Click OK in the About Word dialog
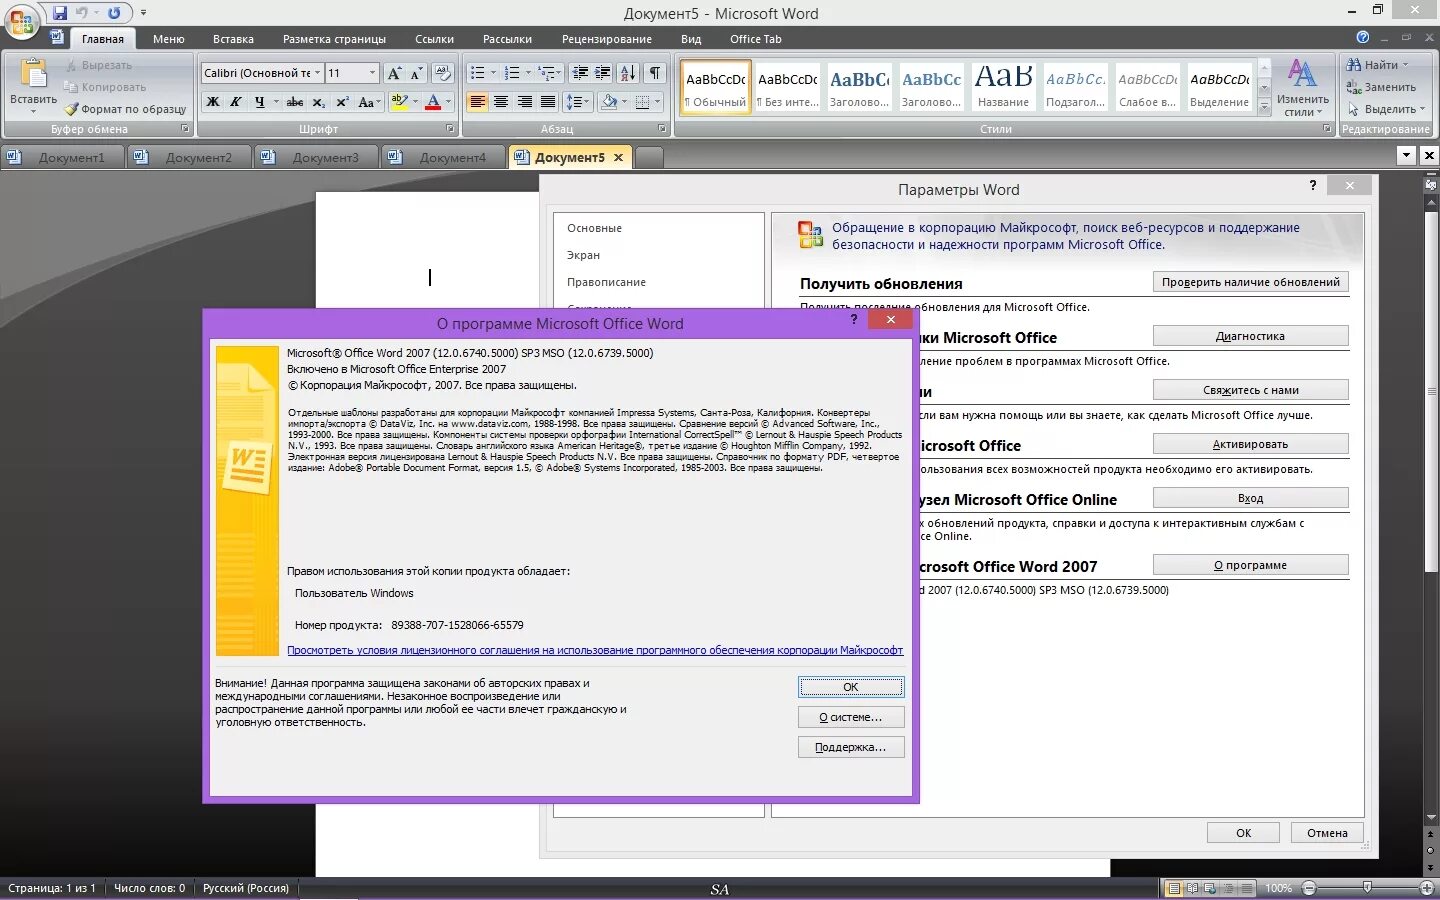 851,687
